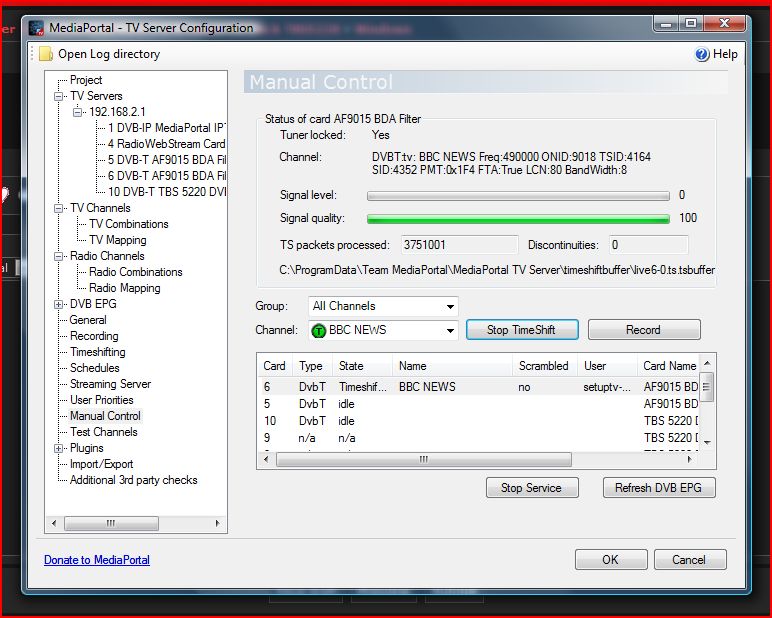Open Streaming Server page
The height and width of the screenshot is (618, 772).
pyautogui.click(x=110, y=384)
